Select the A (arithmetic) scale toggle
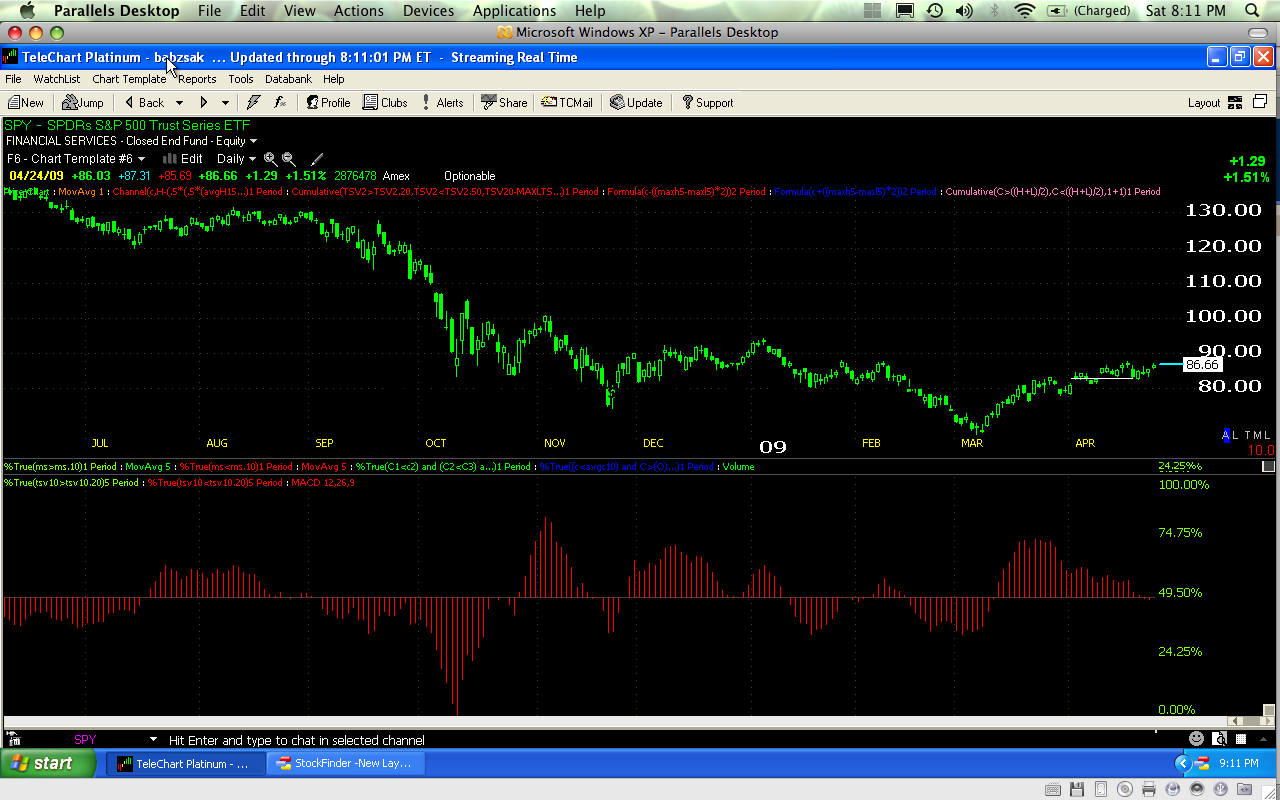Screen dimensions: 1280x800 pyautogui.click(x=1226, y=435)
